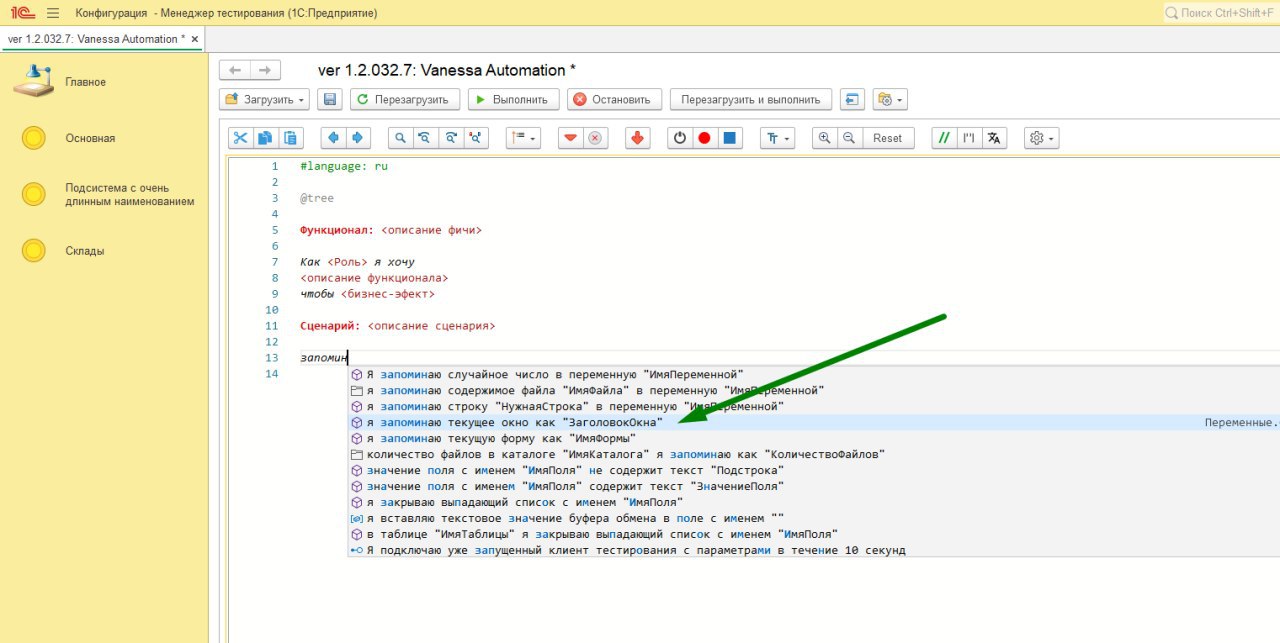Image resolution: width=1280 pixels, height=643 pixels.
Task: Select suggestion 'я вставляю текстовое значение буфера обмена'
Action: (x=814, y=518)
